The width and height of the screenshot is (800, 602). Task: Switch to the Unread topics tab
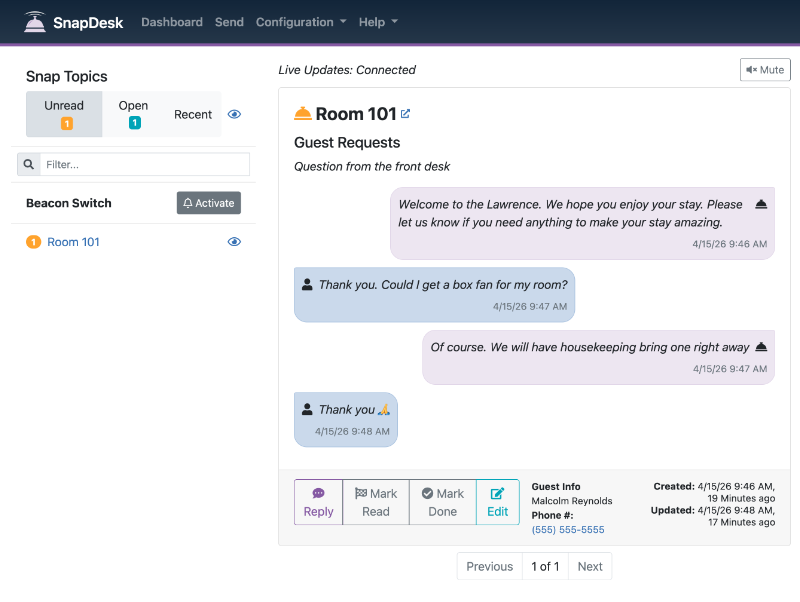click(64, 114)
